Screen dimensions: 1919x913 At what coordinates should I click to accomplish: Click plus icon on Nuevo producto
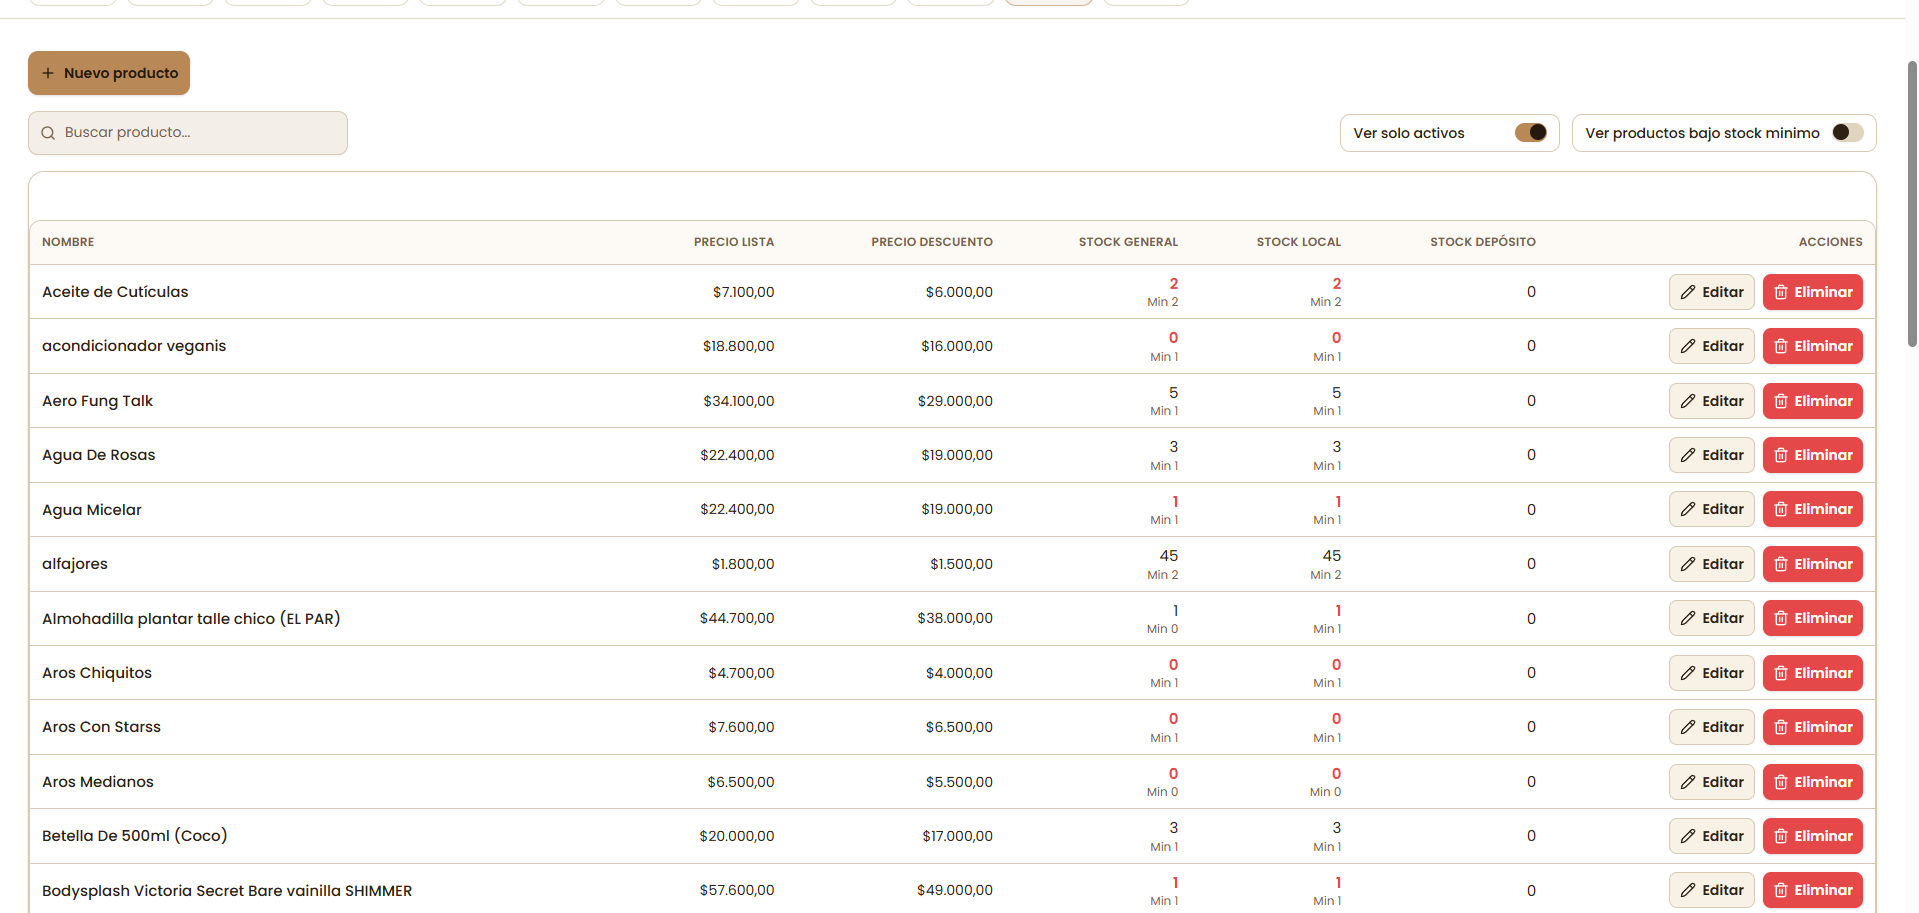[x=48, y=73]
